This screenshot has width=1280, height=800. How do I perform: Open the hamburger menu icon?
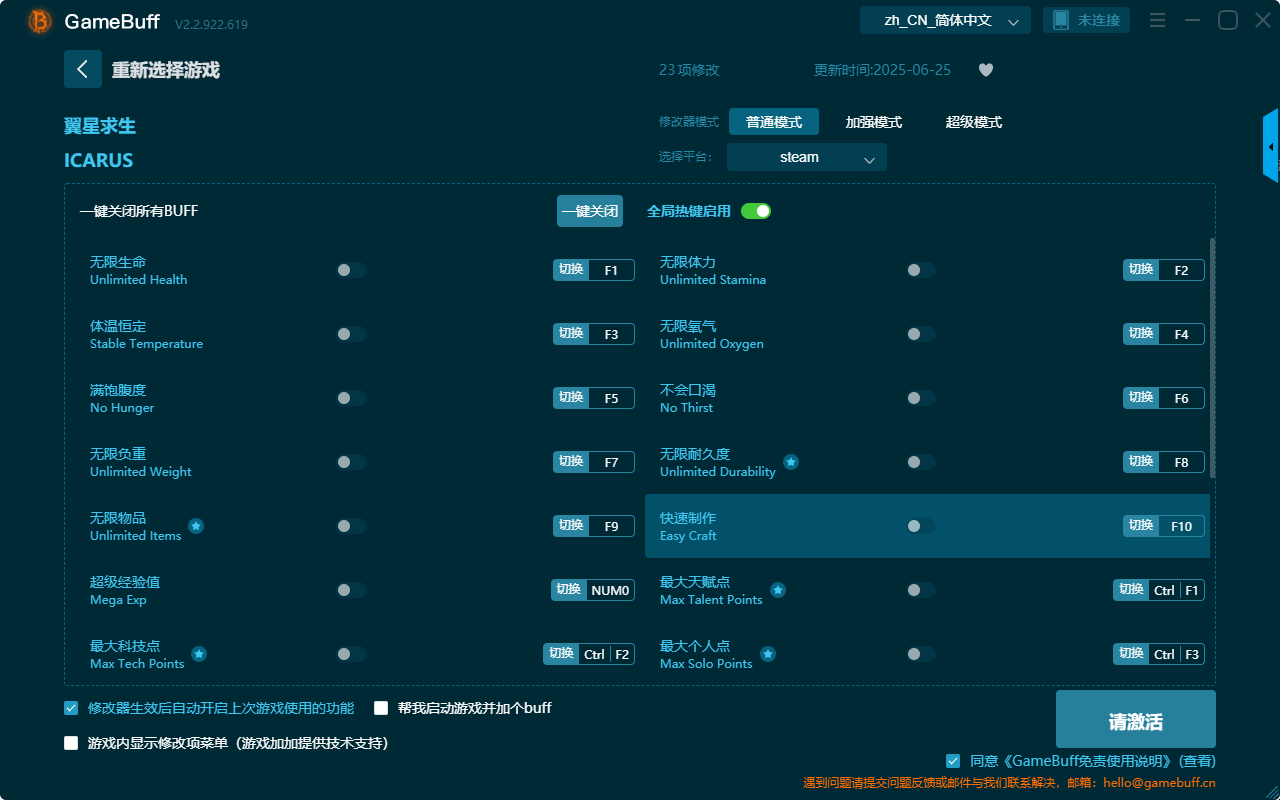1157,19
